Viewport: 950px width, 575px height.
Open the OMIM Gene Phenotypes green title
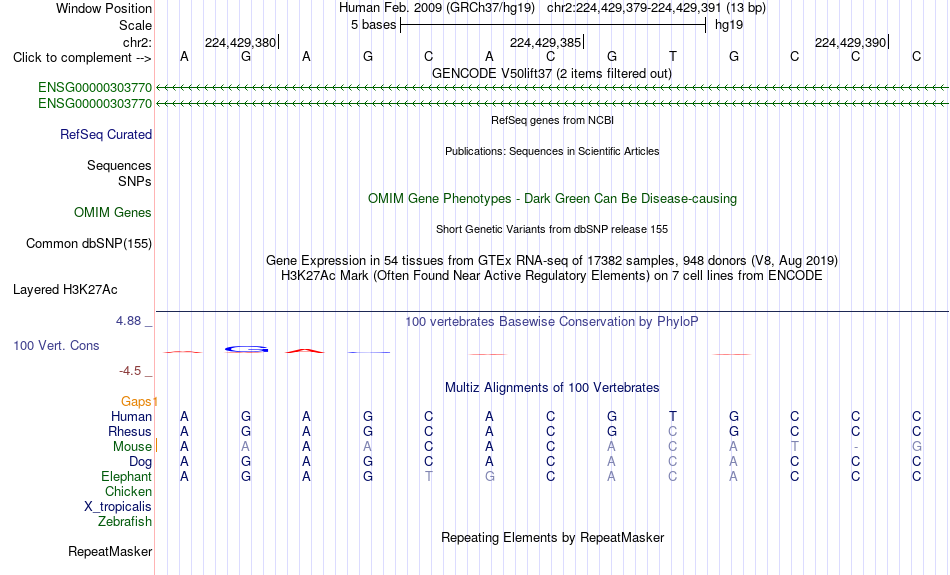point(552,199)
